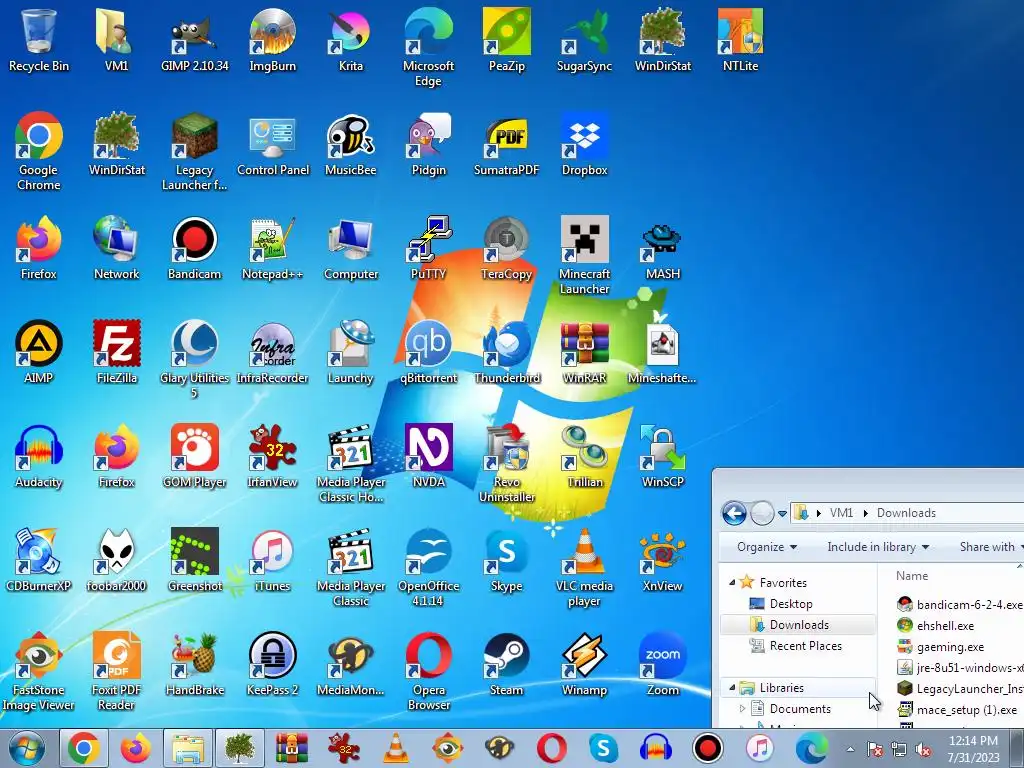Open the Windows Start menu orb

click(26, 748)
